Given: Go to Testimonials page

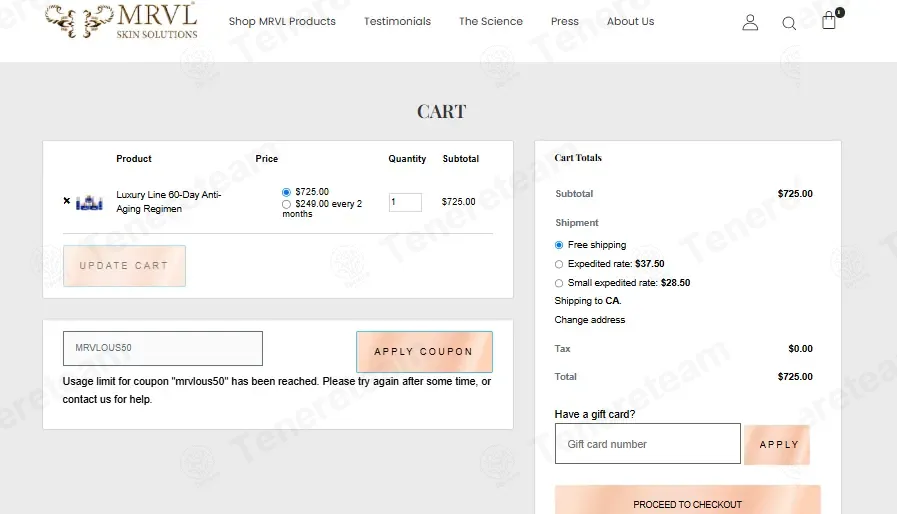Looking at the screenshot, I should [397, 22].
